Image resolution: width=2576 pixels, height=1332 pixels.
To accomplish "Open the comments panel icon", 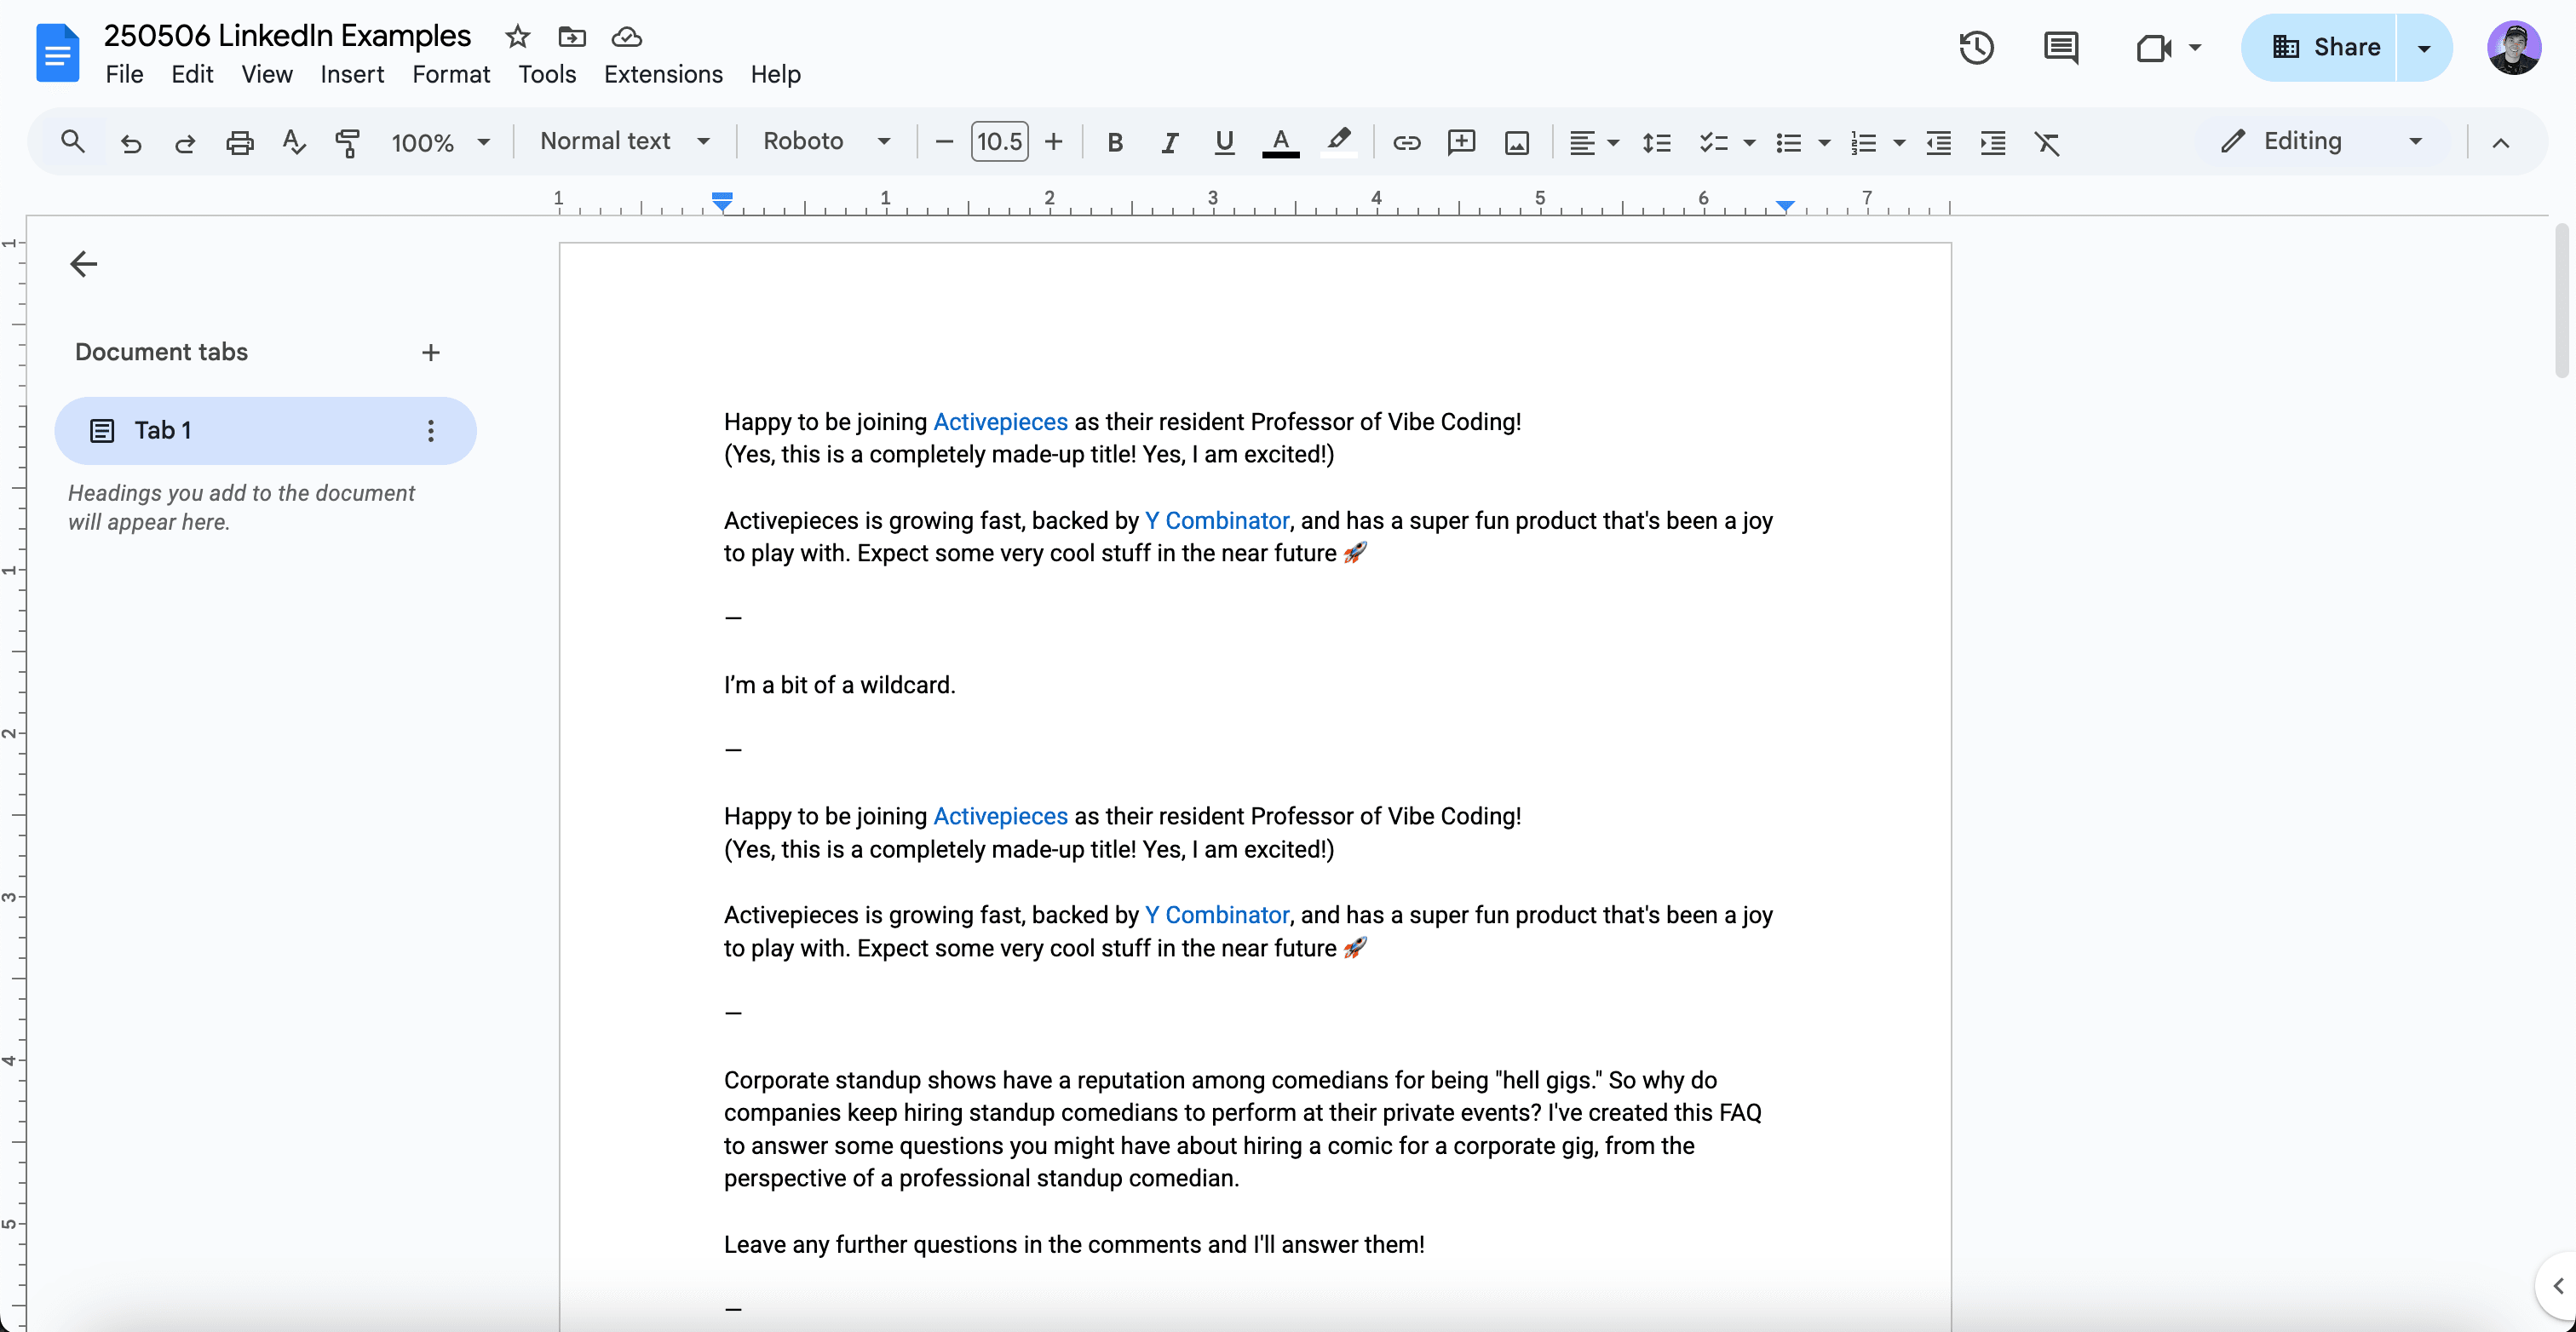I will coord(2060,48).
